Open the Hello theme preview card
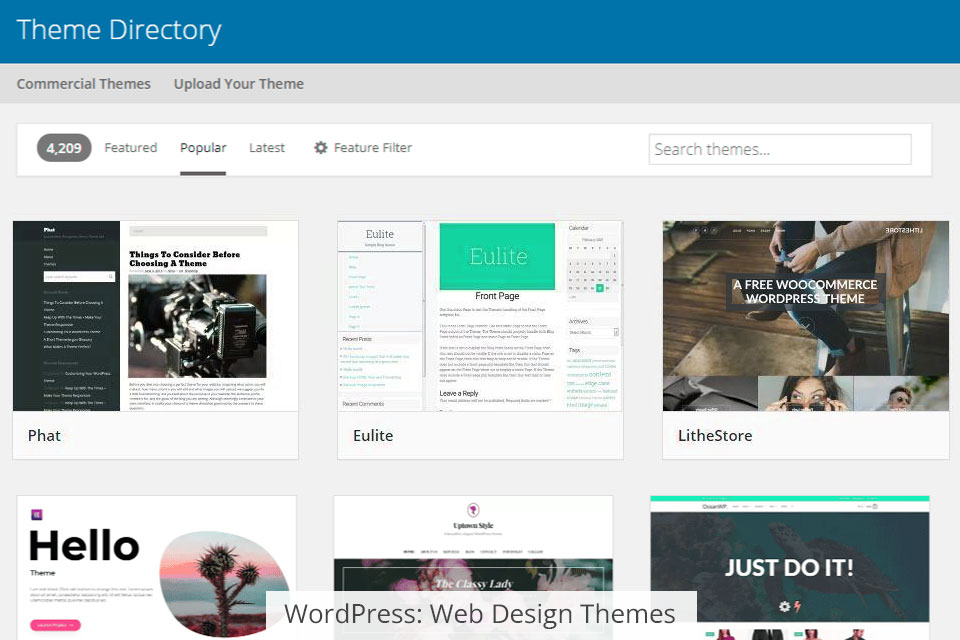 coord(157,568)
